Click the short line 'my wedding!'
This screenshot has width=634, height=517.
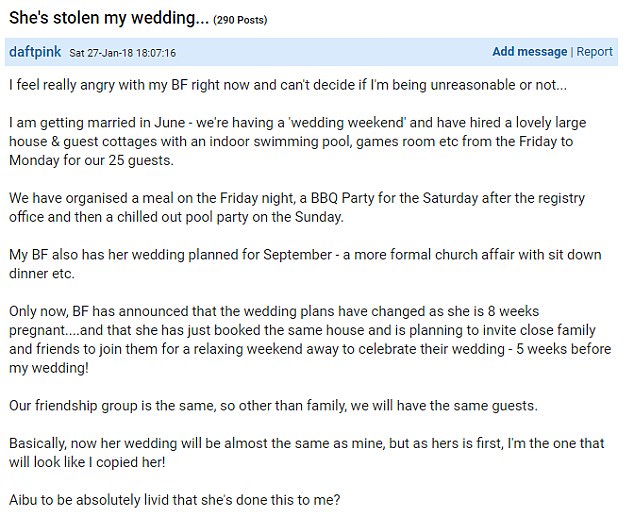pyautogui.click(x=49, y=368)
